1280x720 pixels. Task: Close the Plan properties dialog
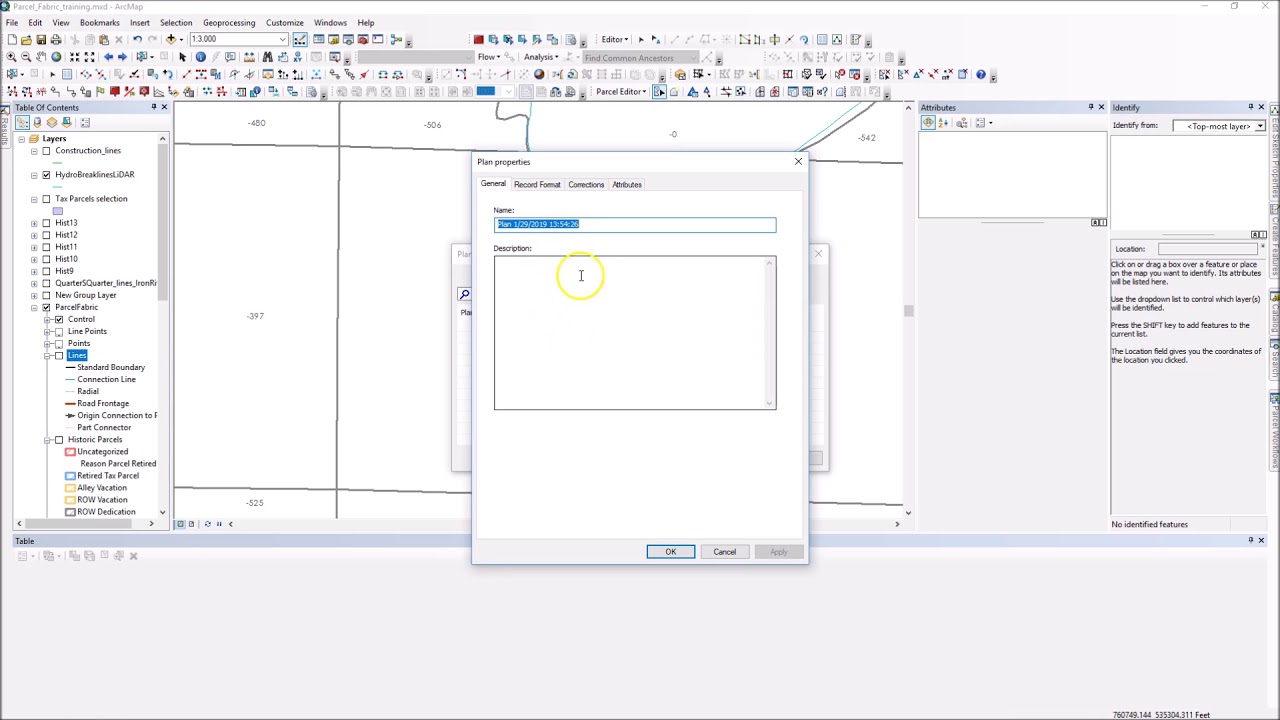click(798, 161)
